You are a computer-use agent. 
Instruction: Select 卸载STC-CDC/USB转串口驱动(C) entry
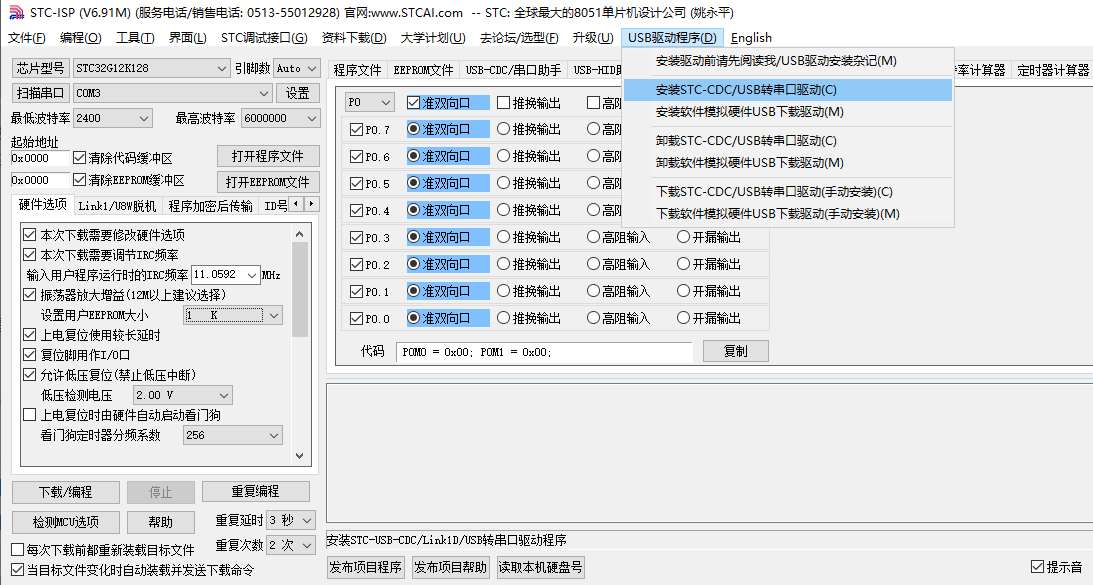pyautogui.click(x=788, y=141)
